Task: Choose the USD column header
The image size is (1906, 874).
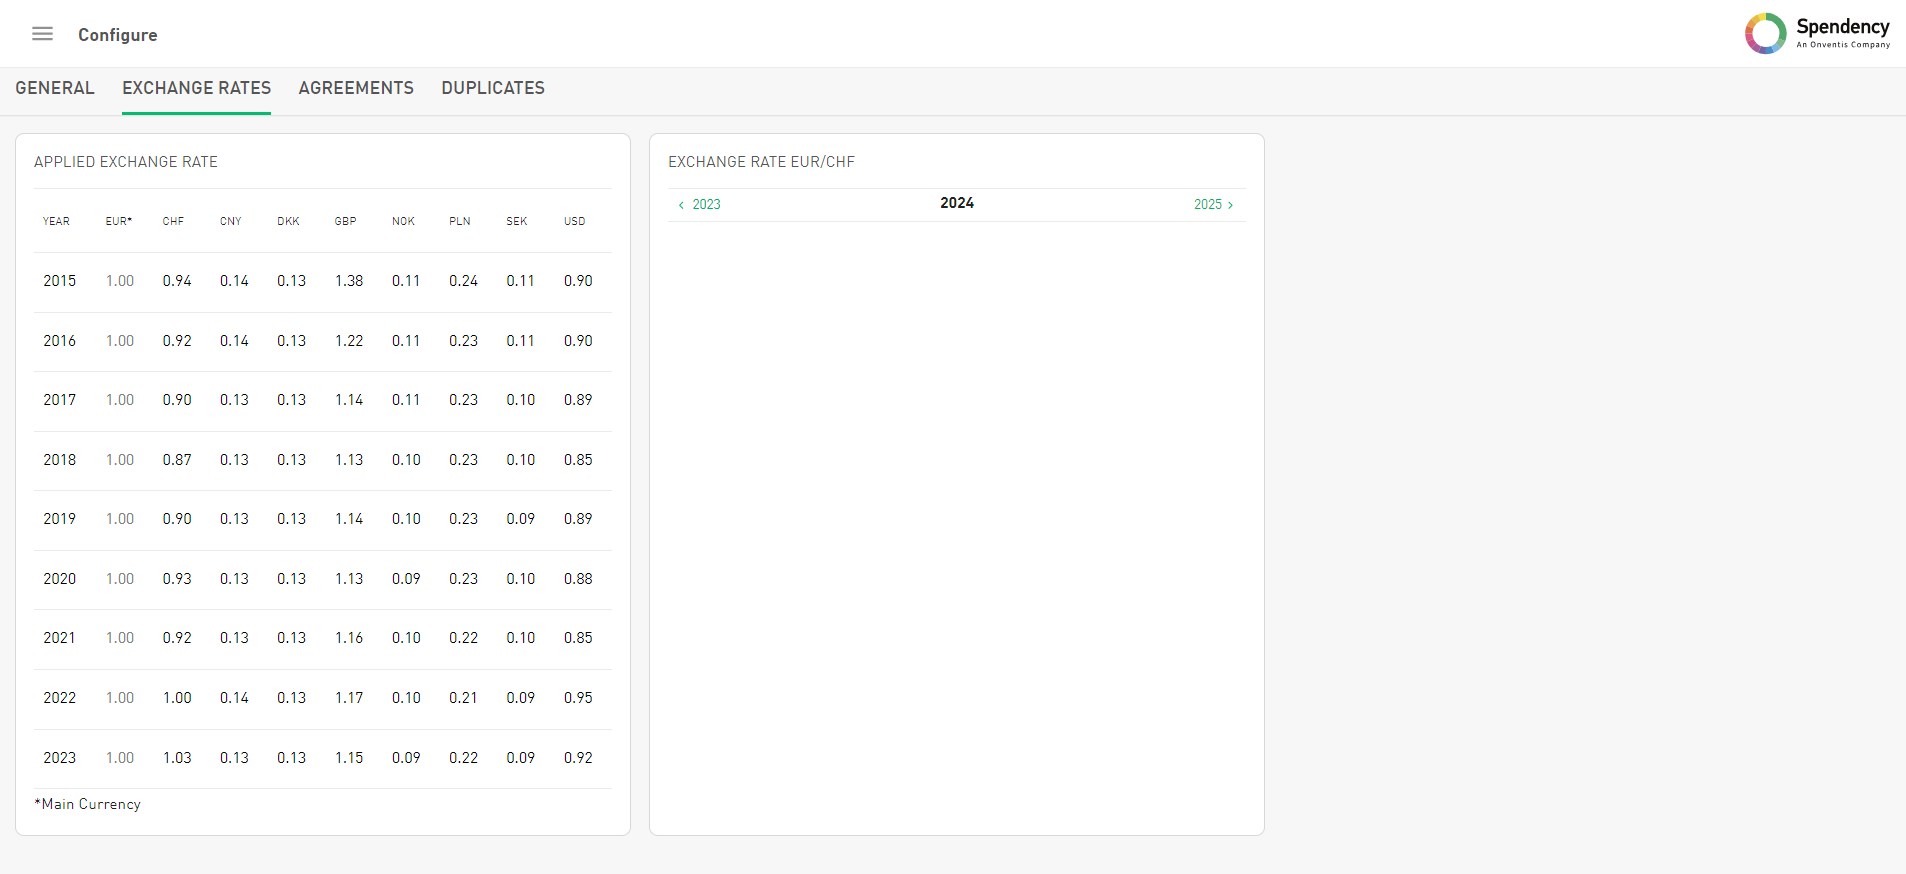Action: tap(574, 221)
